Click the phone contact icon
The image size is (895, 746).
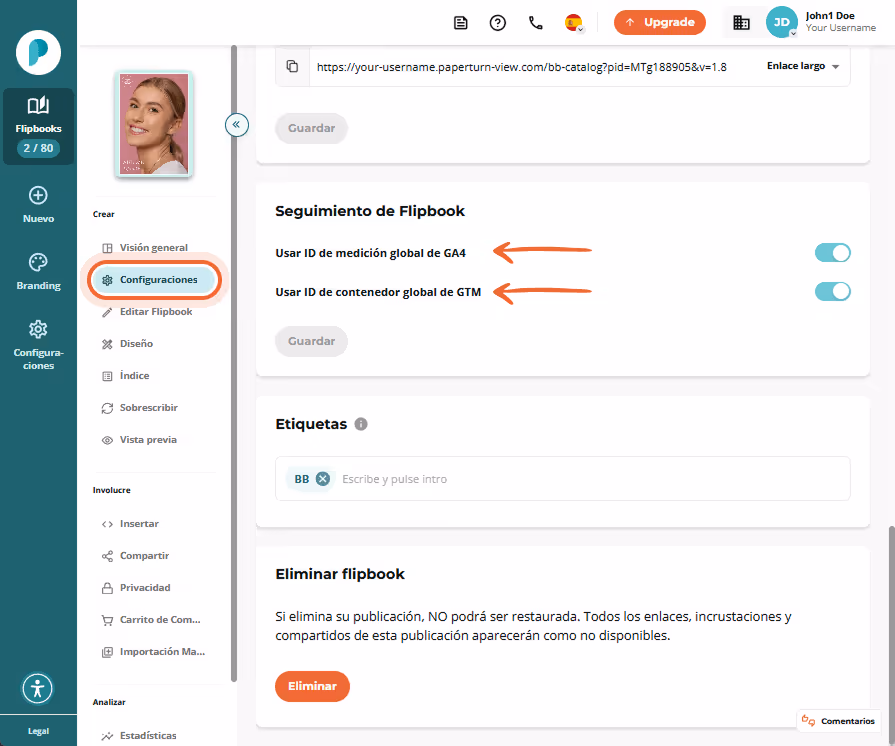pyautogui.click(x=535, y=23)
